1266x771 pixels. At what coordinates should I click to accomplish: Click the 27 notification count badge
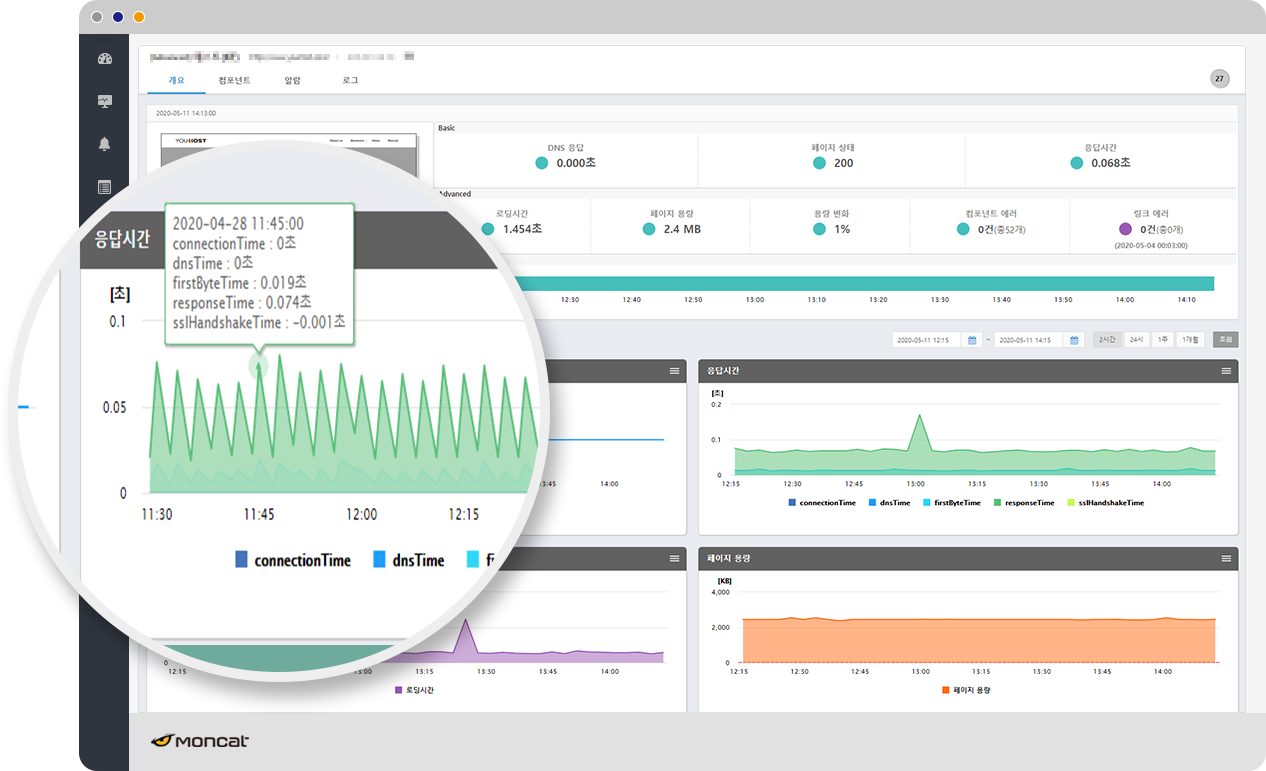[1220, 79]
